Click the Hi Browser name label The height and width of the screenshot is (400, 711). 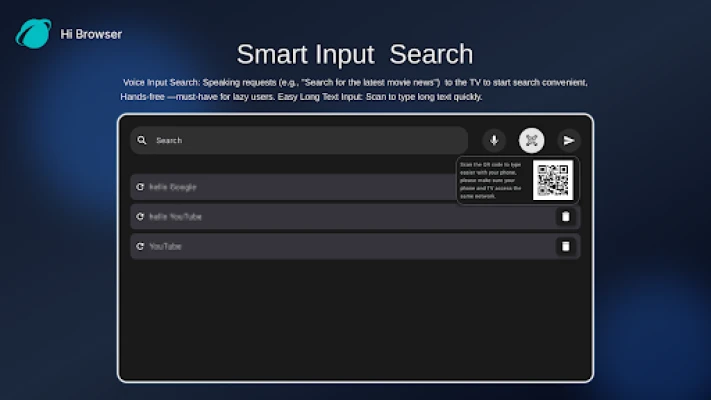tap(91, 34)
